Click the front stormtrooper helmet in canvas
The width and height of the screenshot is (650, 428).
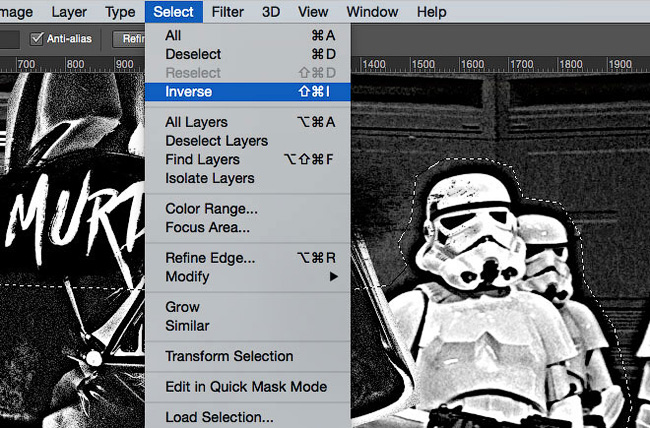click(x=470, y=233)
